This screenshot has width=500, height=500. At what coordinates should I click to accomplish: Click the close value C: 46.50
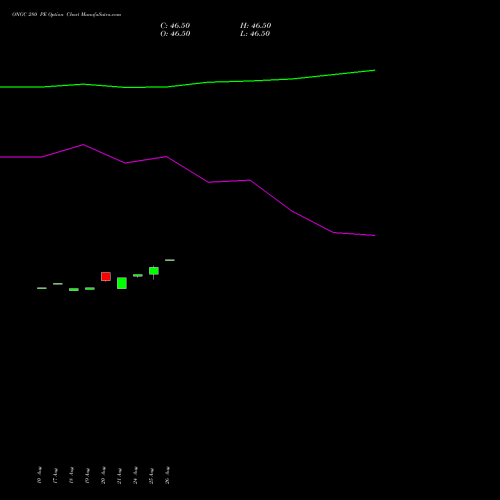click(175, 26)
